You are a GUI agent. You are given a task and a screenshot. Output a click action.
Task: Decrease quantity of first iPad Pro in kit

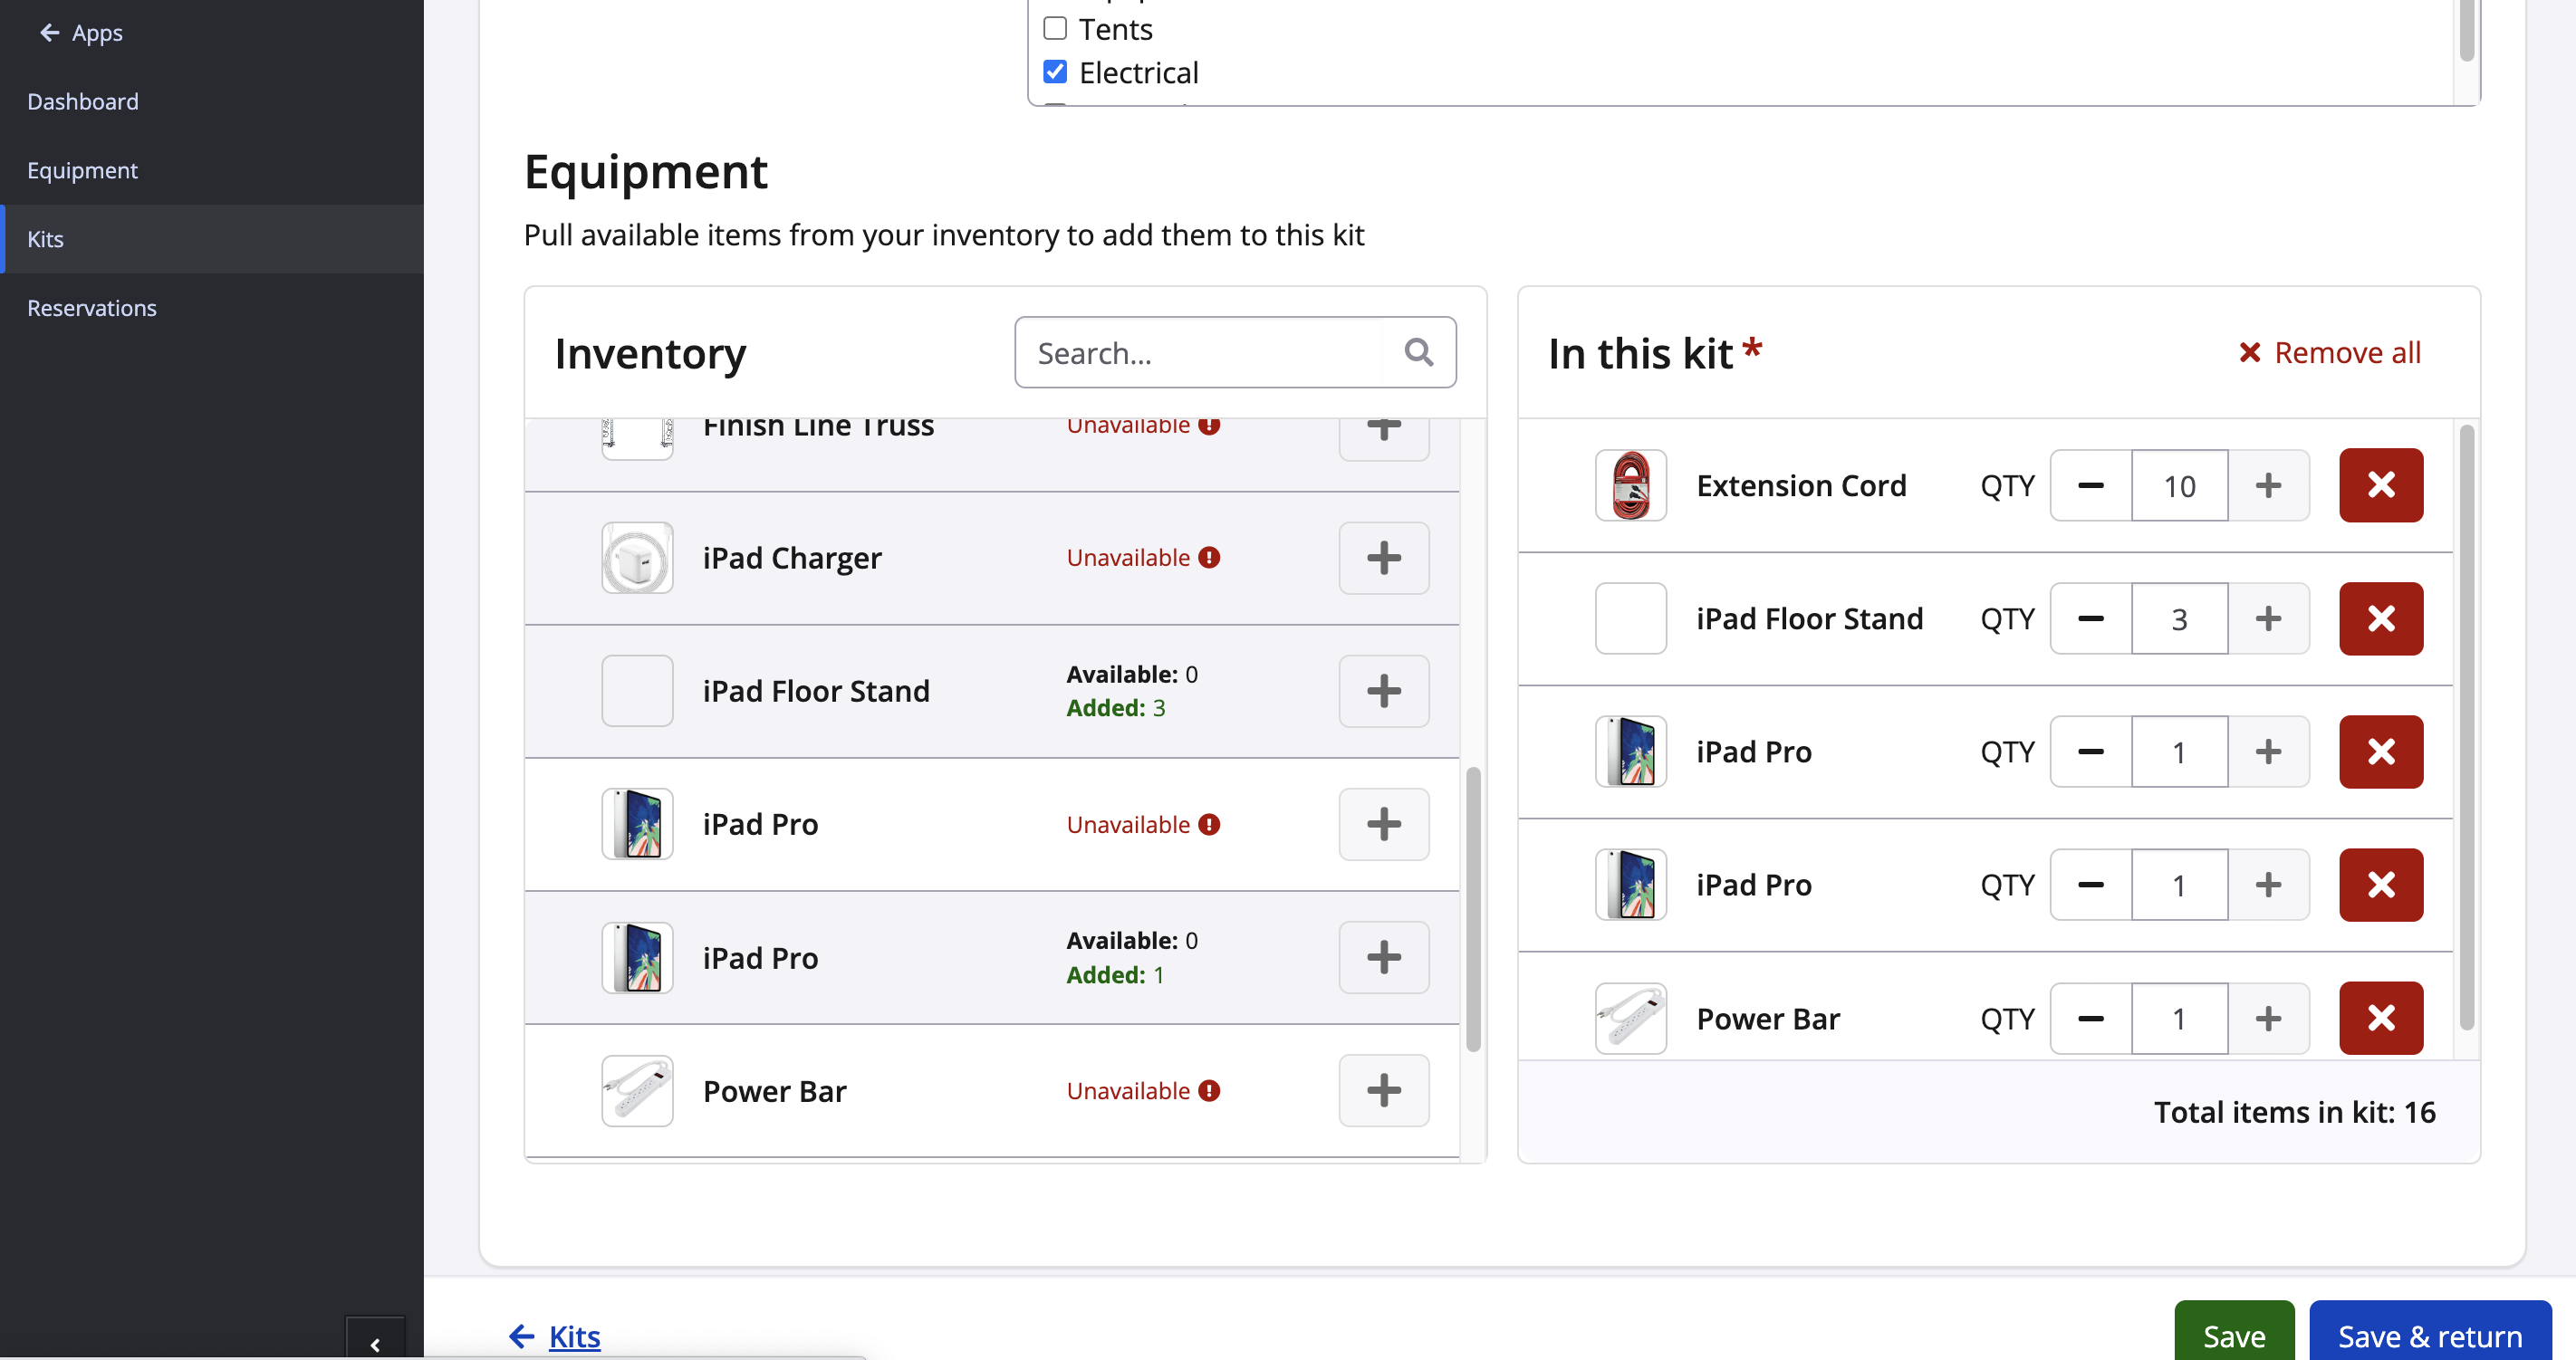tap(2091, 752)
